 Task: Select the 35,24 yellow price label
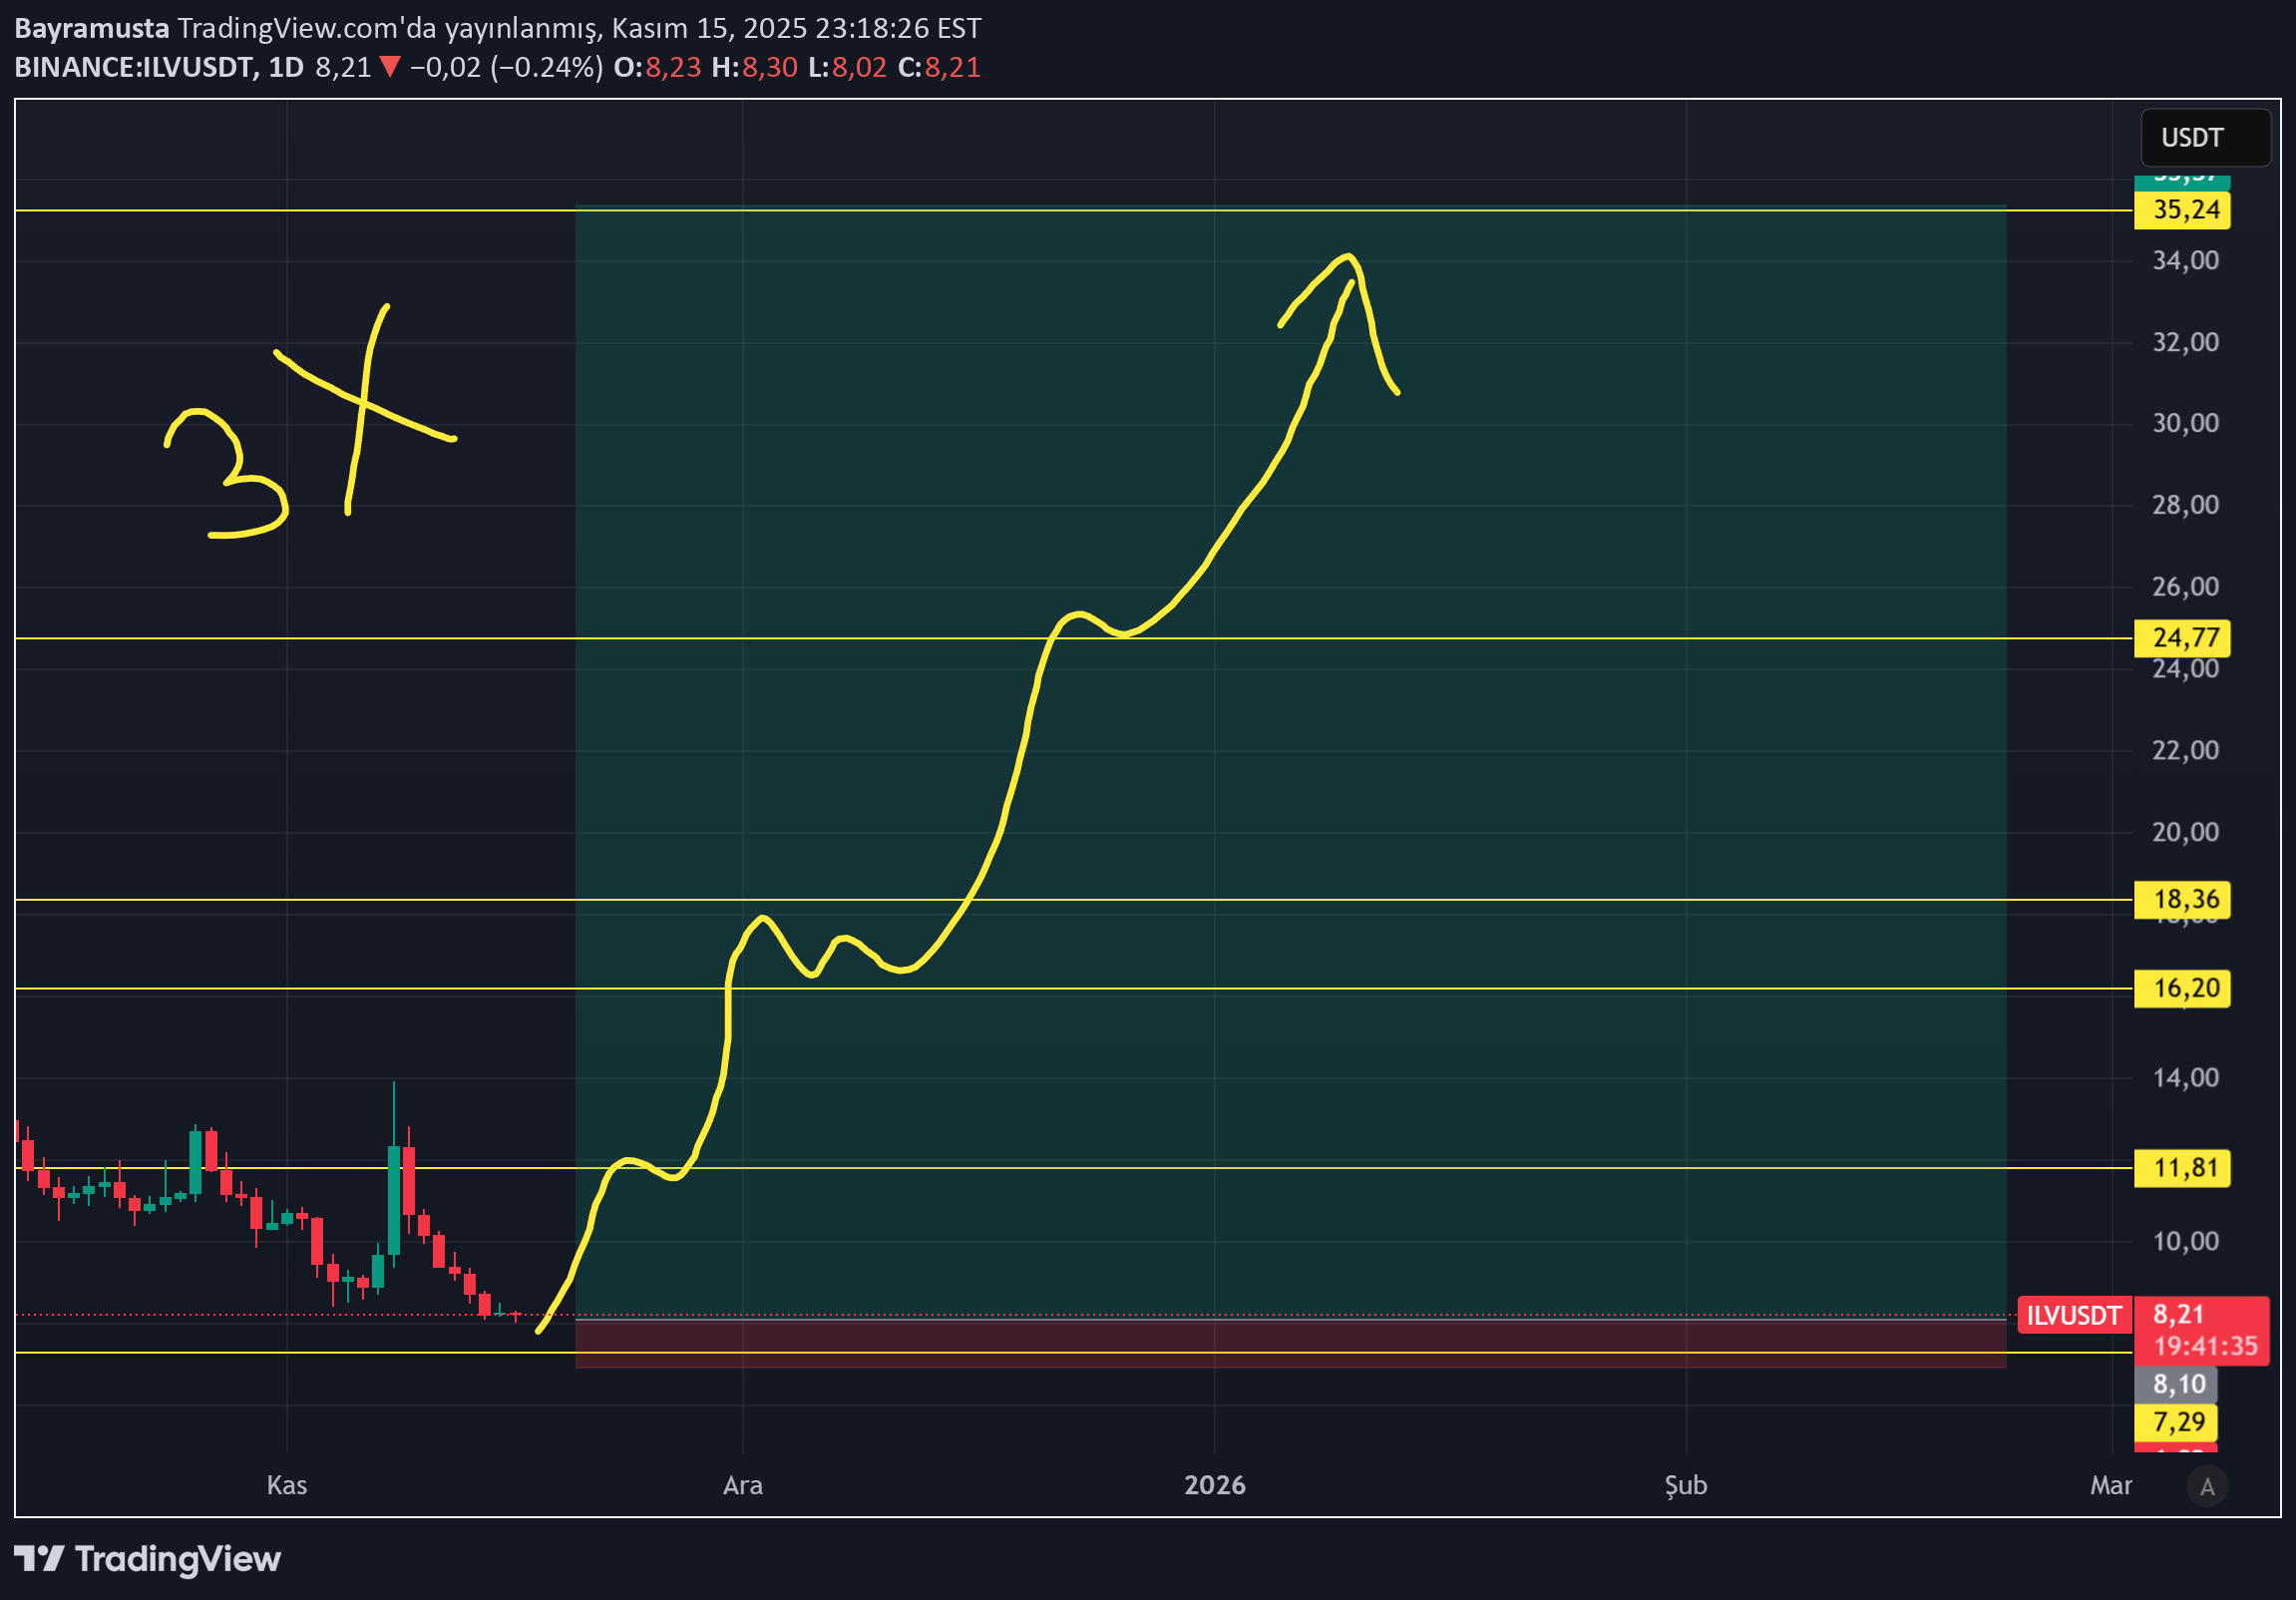pos(2181,210)
